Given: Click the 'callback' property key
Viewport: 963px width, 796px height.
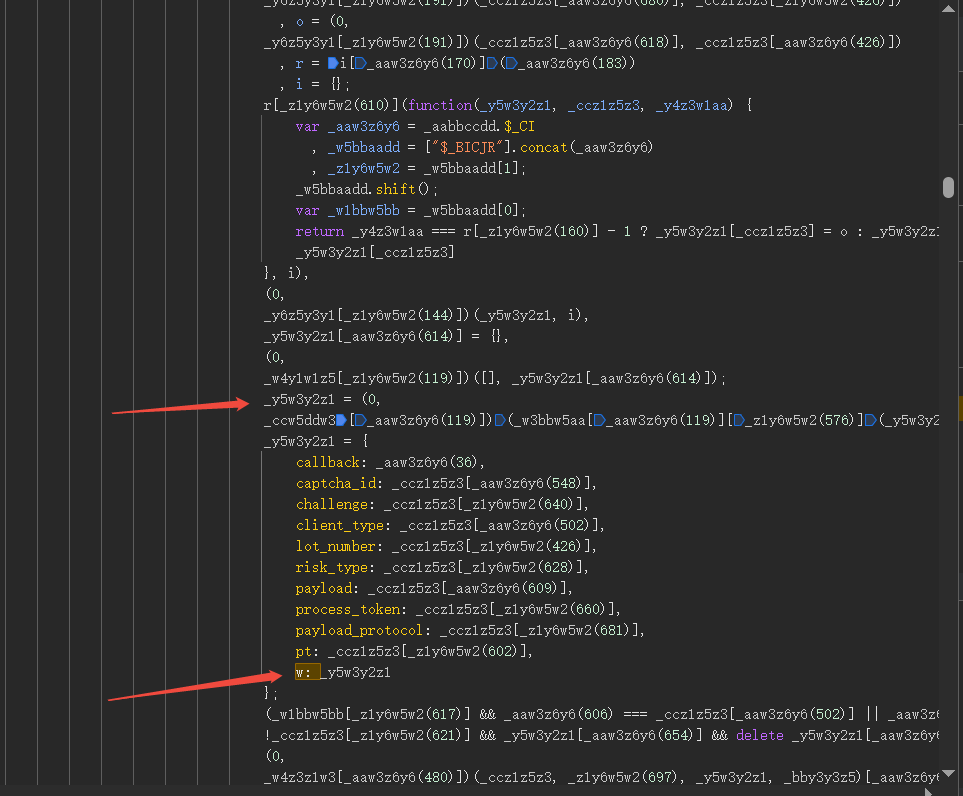Looking at the screenshot, I should coord(328,462).
